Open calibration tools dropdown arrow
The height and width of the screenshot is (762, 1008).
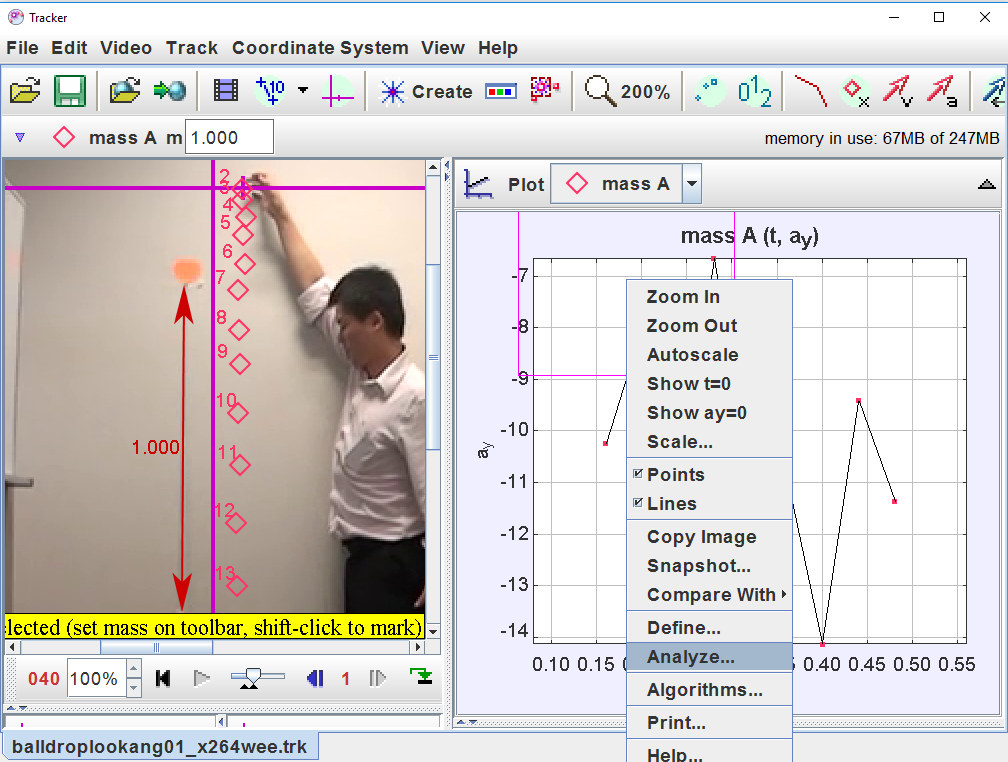click(x=303, y=91)
